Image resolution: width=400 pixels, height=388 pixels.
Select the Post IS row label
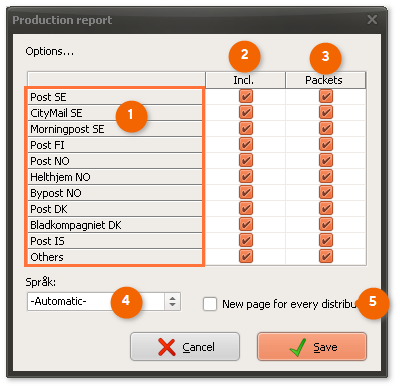click(115, 241)
